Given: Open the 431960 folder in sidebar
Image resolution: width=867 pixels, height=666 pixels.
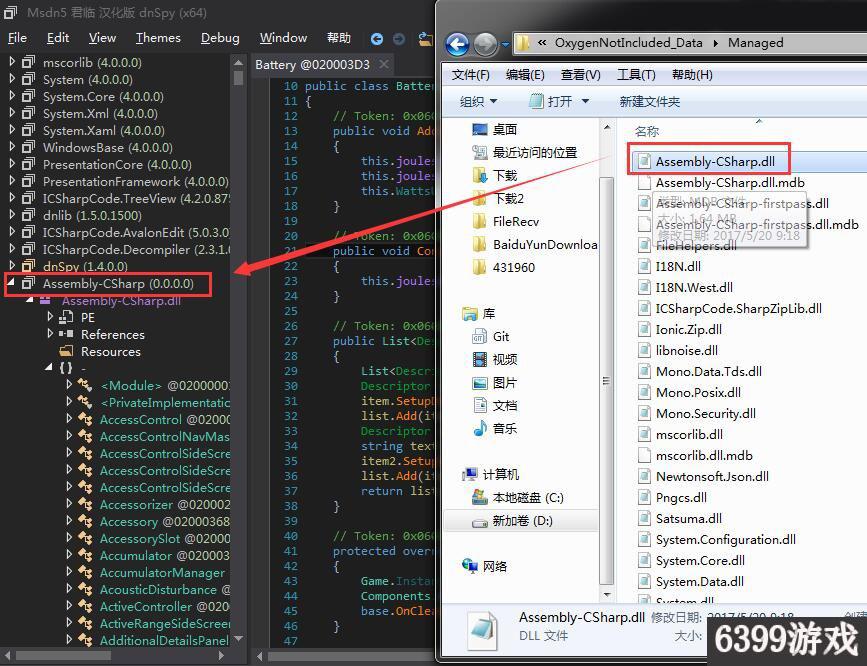Looking at the screenshot, I should click(x=504, y=267).
